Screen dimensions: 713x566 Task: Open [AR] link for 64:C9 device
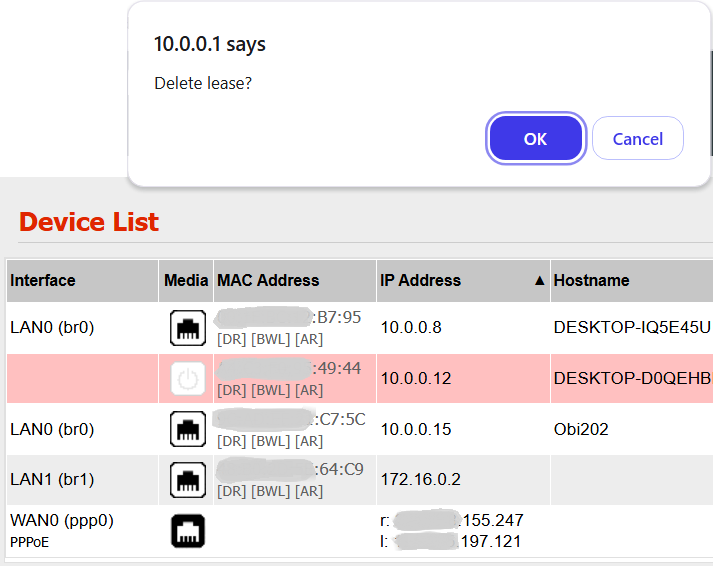click(x=309, y=491)
